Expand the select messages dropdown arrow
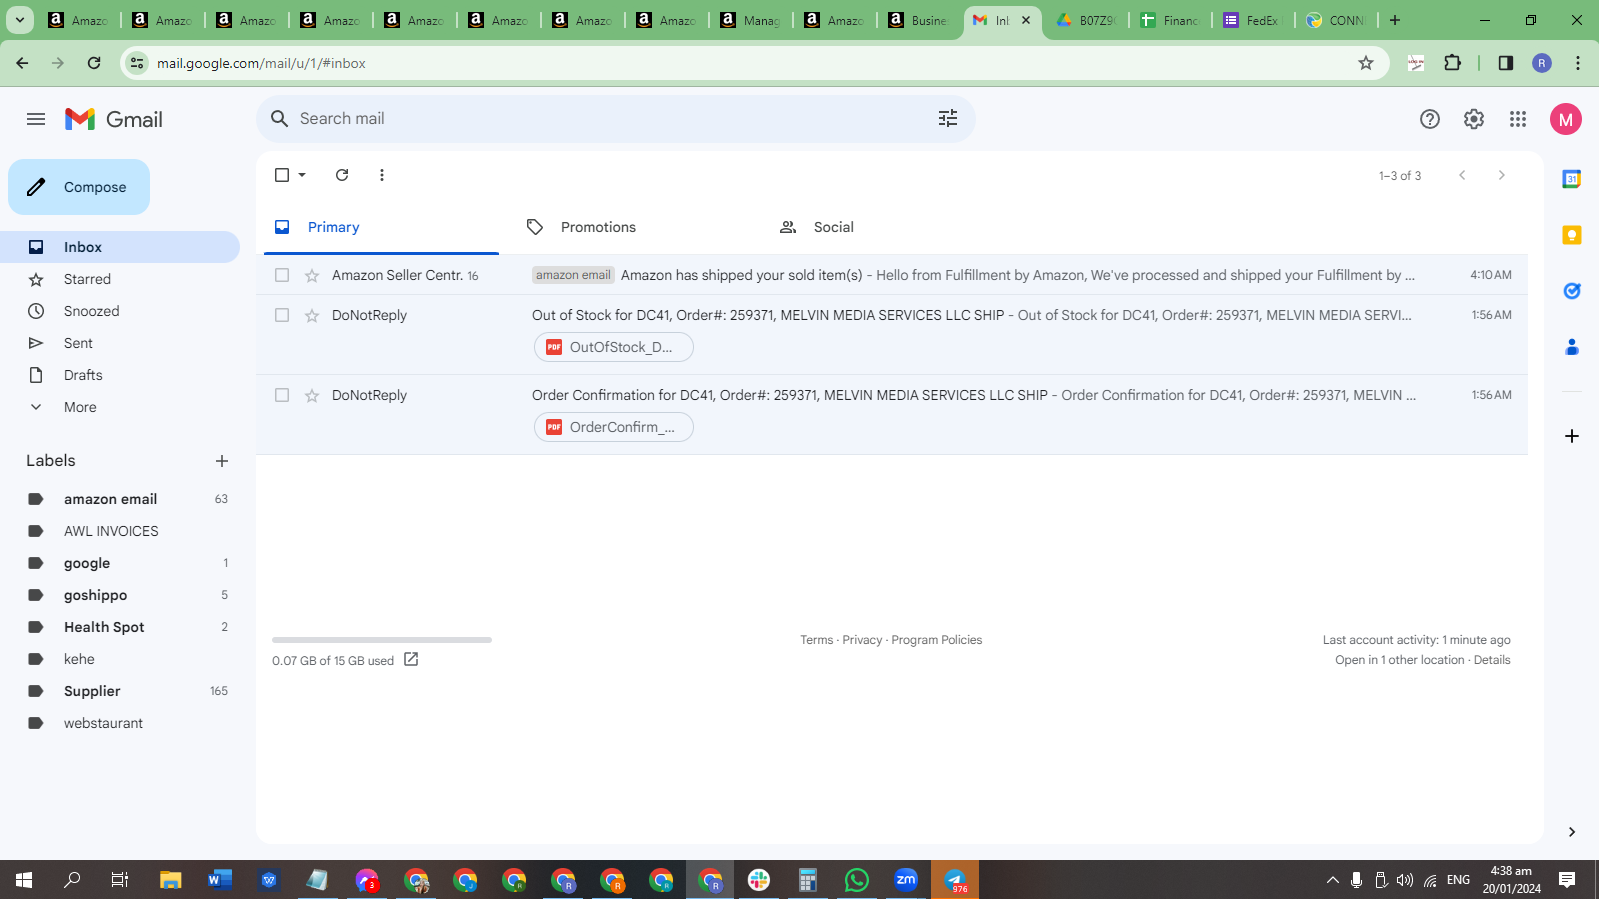The height and width of the screenshot is (899, 1599). tap(302, 175)
